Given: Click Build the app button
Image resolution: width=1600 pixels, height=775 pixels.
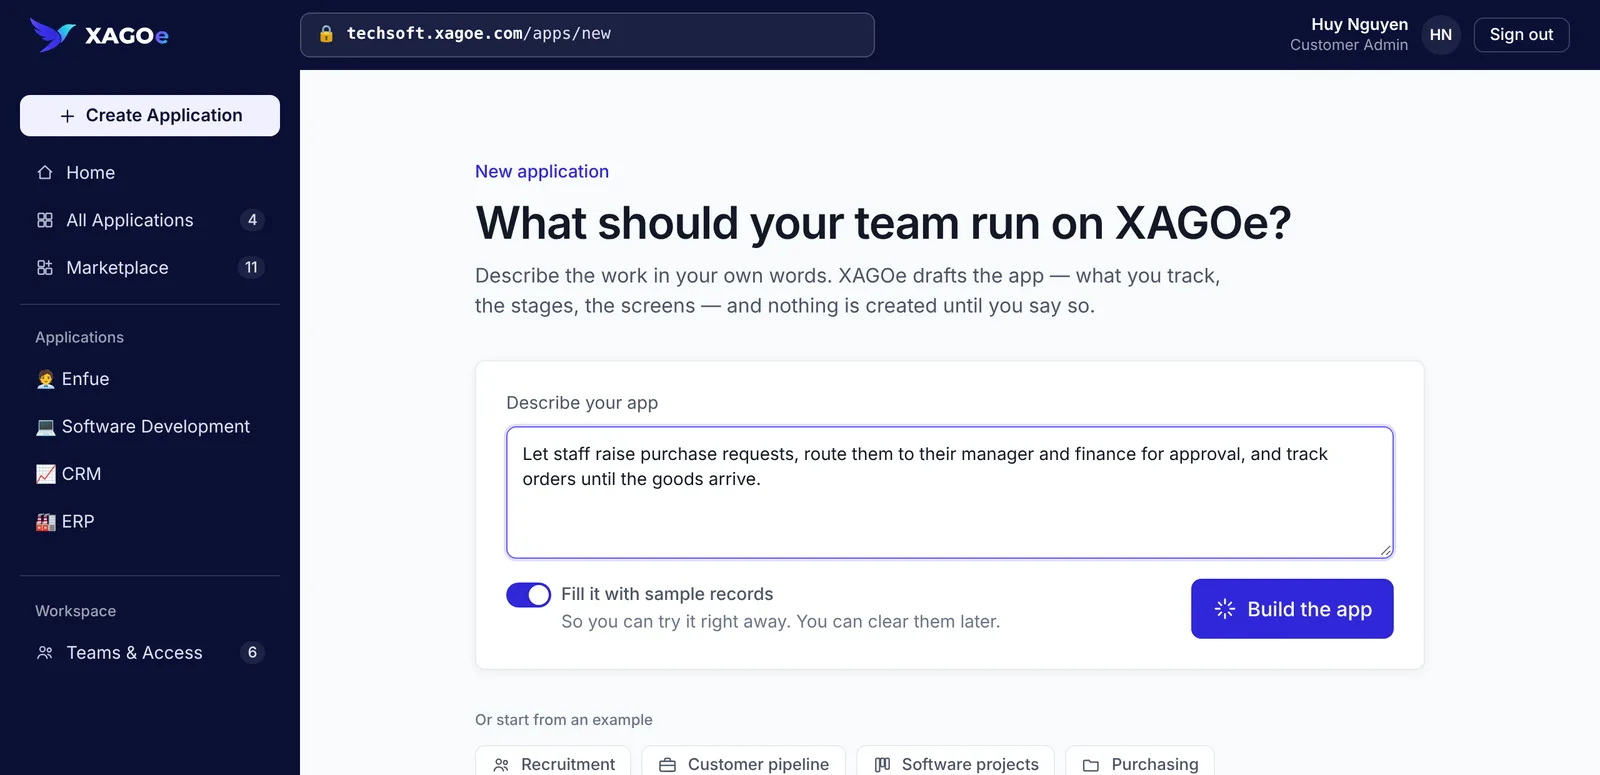Looking at the screenshot, I should pos(1292,609).
